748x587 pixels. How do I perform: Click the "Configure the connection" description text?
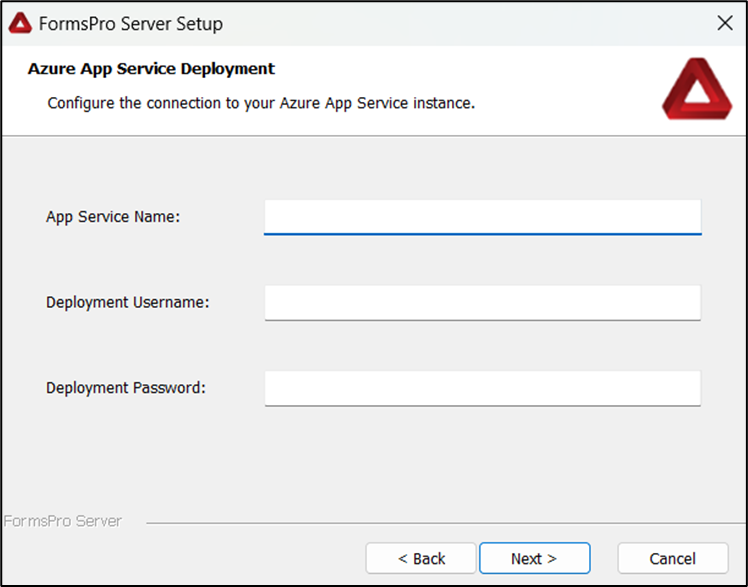(261, 103)
